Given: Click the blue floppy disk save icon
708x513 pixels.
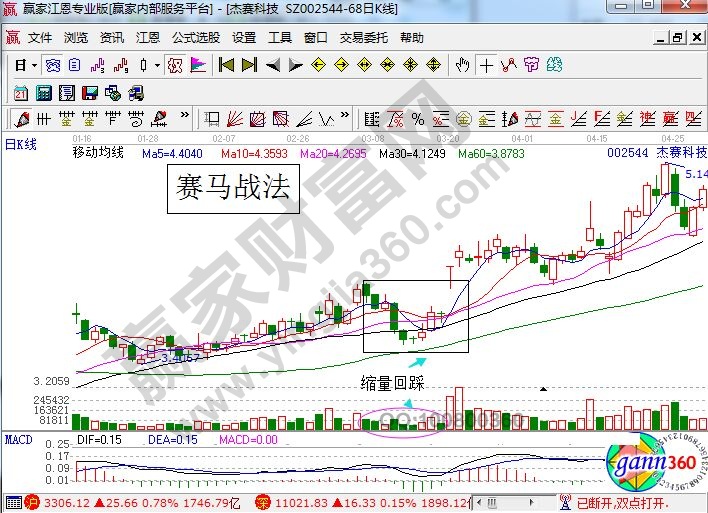Looking at the screenshot, I should pos(89,93).
